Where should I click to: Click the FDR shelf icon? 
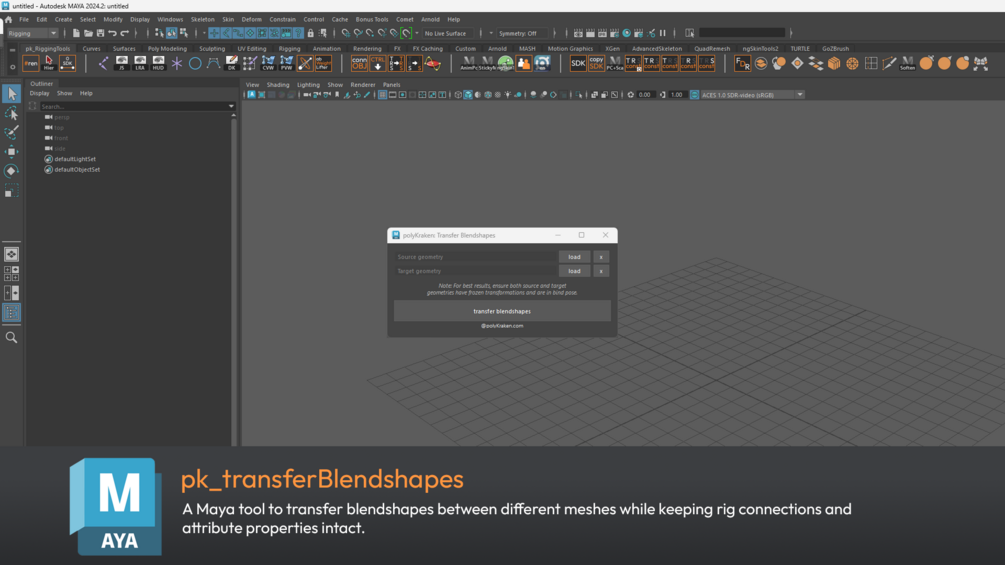(x=742, y=63)
